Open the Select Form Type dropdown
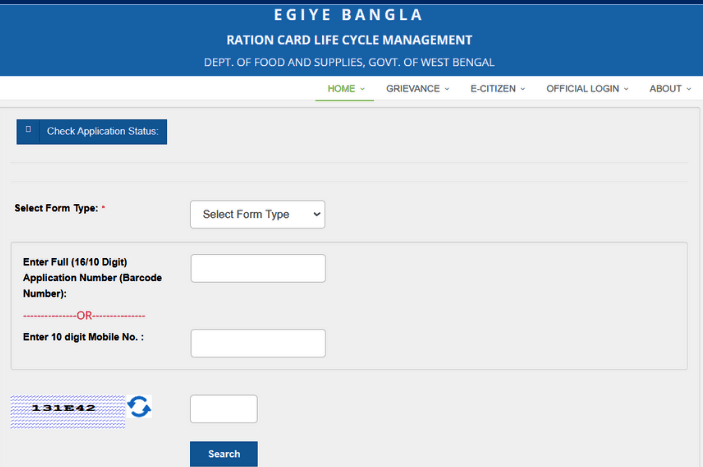 pyautogui.click(x=257, y=214)
